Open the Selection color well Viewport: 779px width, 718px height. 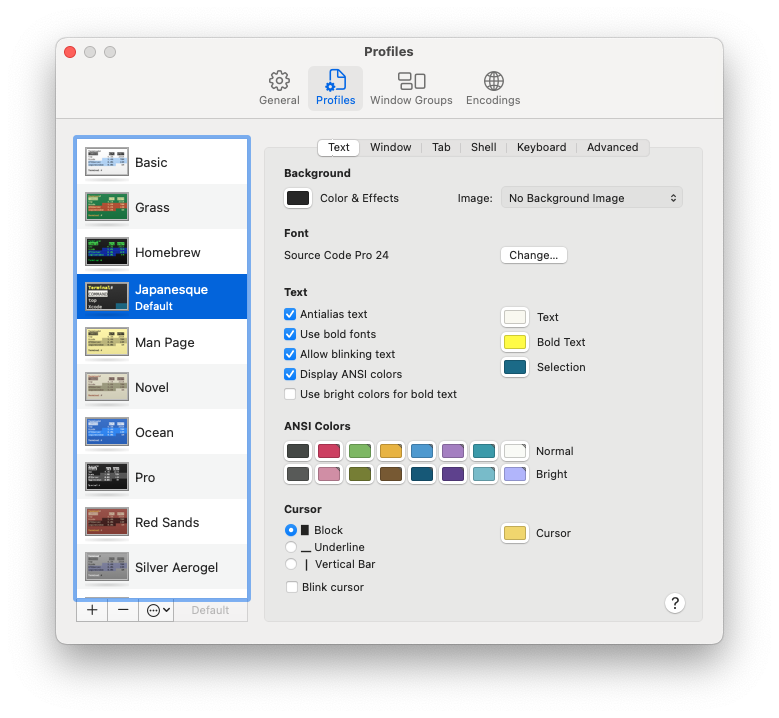[515, 367]
